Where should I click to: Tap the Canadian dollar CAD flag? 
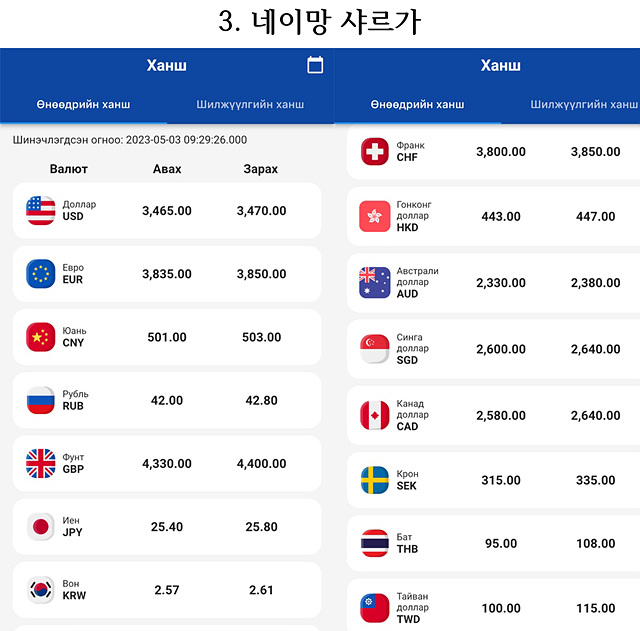[x=374, y=415]
